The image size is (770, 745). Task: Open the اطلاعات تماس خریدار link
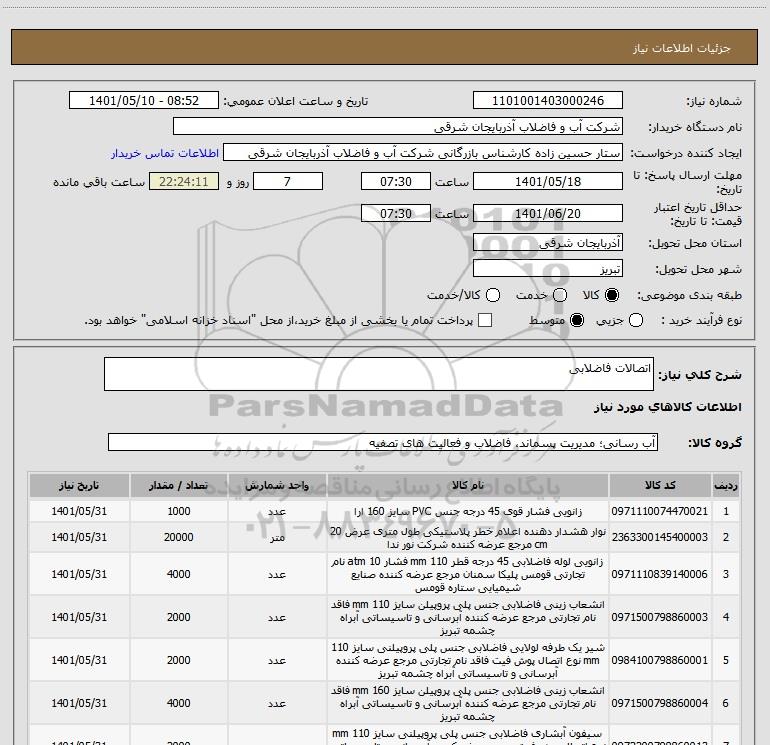pos(165,153)
